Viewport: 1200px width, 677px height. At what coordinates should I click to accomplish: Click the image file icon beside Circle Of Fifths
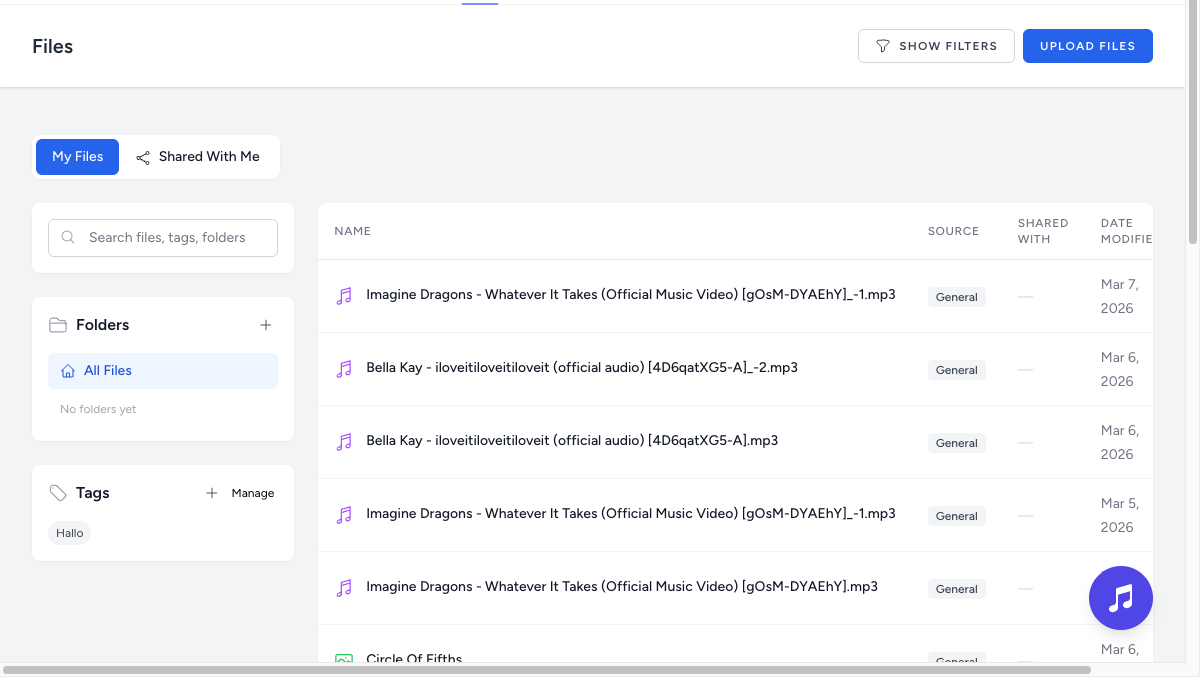tap(344, 659)
